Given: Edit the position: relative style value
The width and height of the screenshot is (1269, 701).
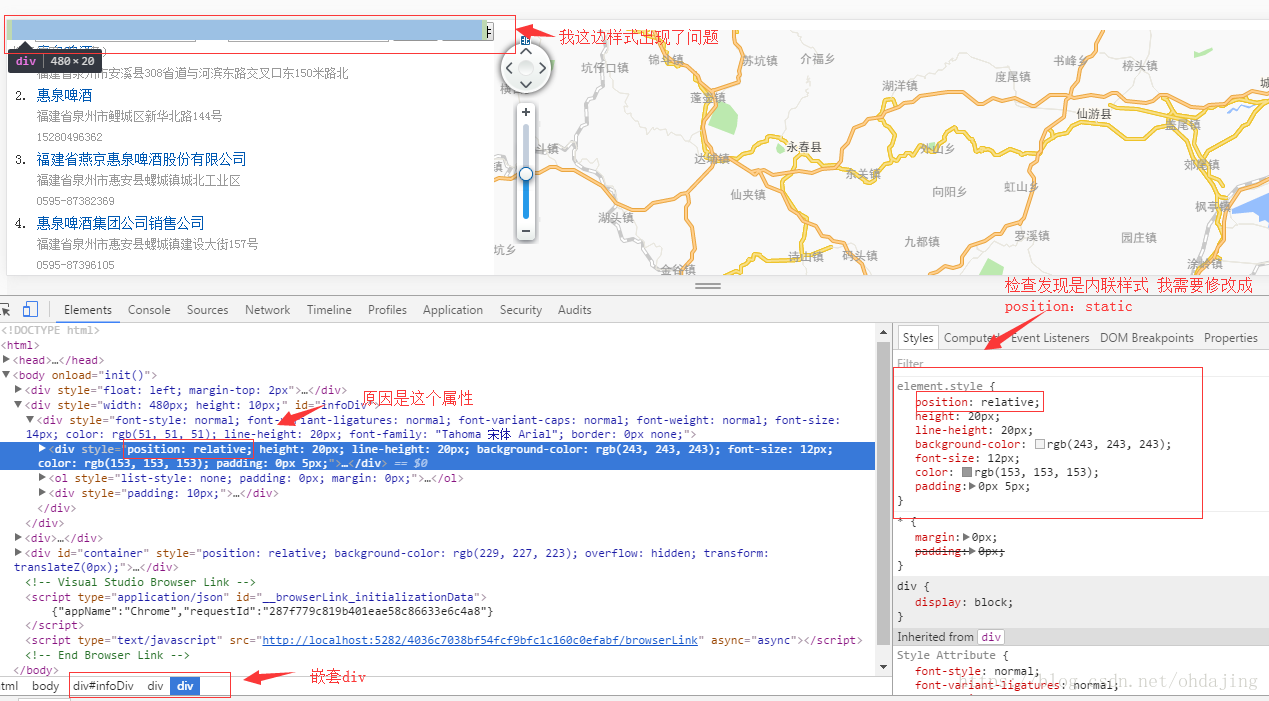Looking at the screenshot, I should (1009, 402).
